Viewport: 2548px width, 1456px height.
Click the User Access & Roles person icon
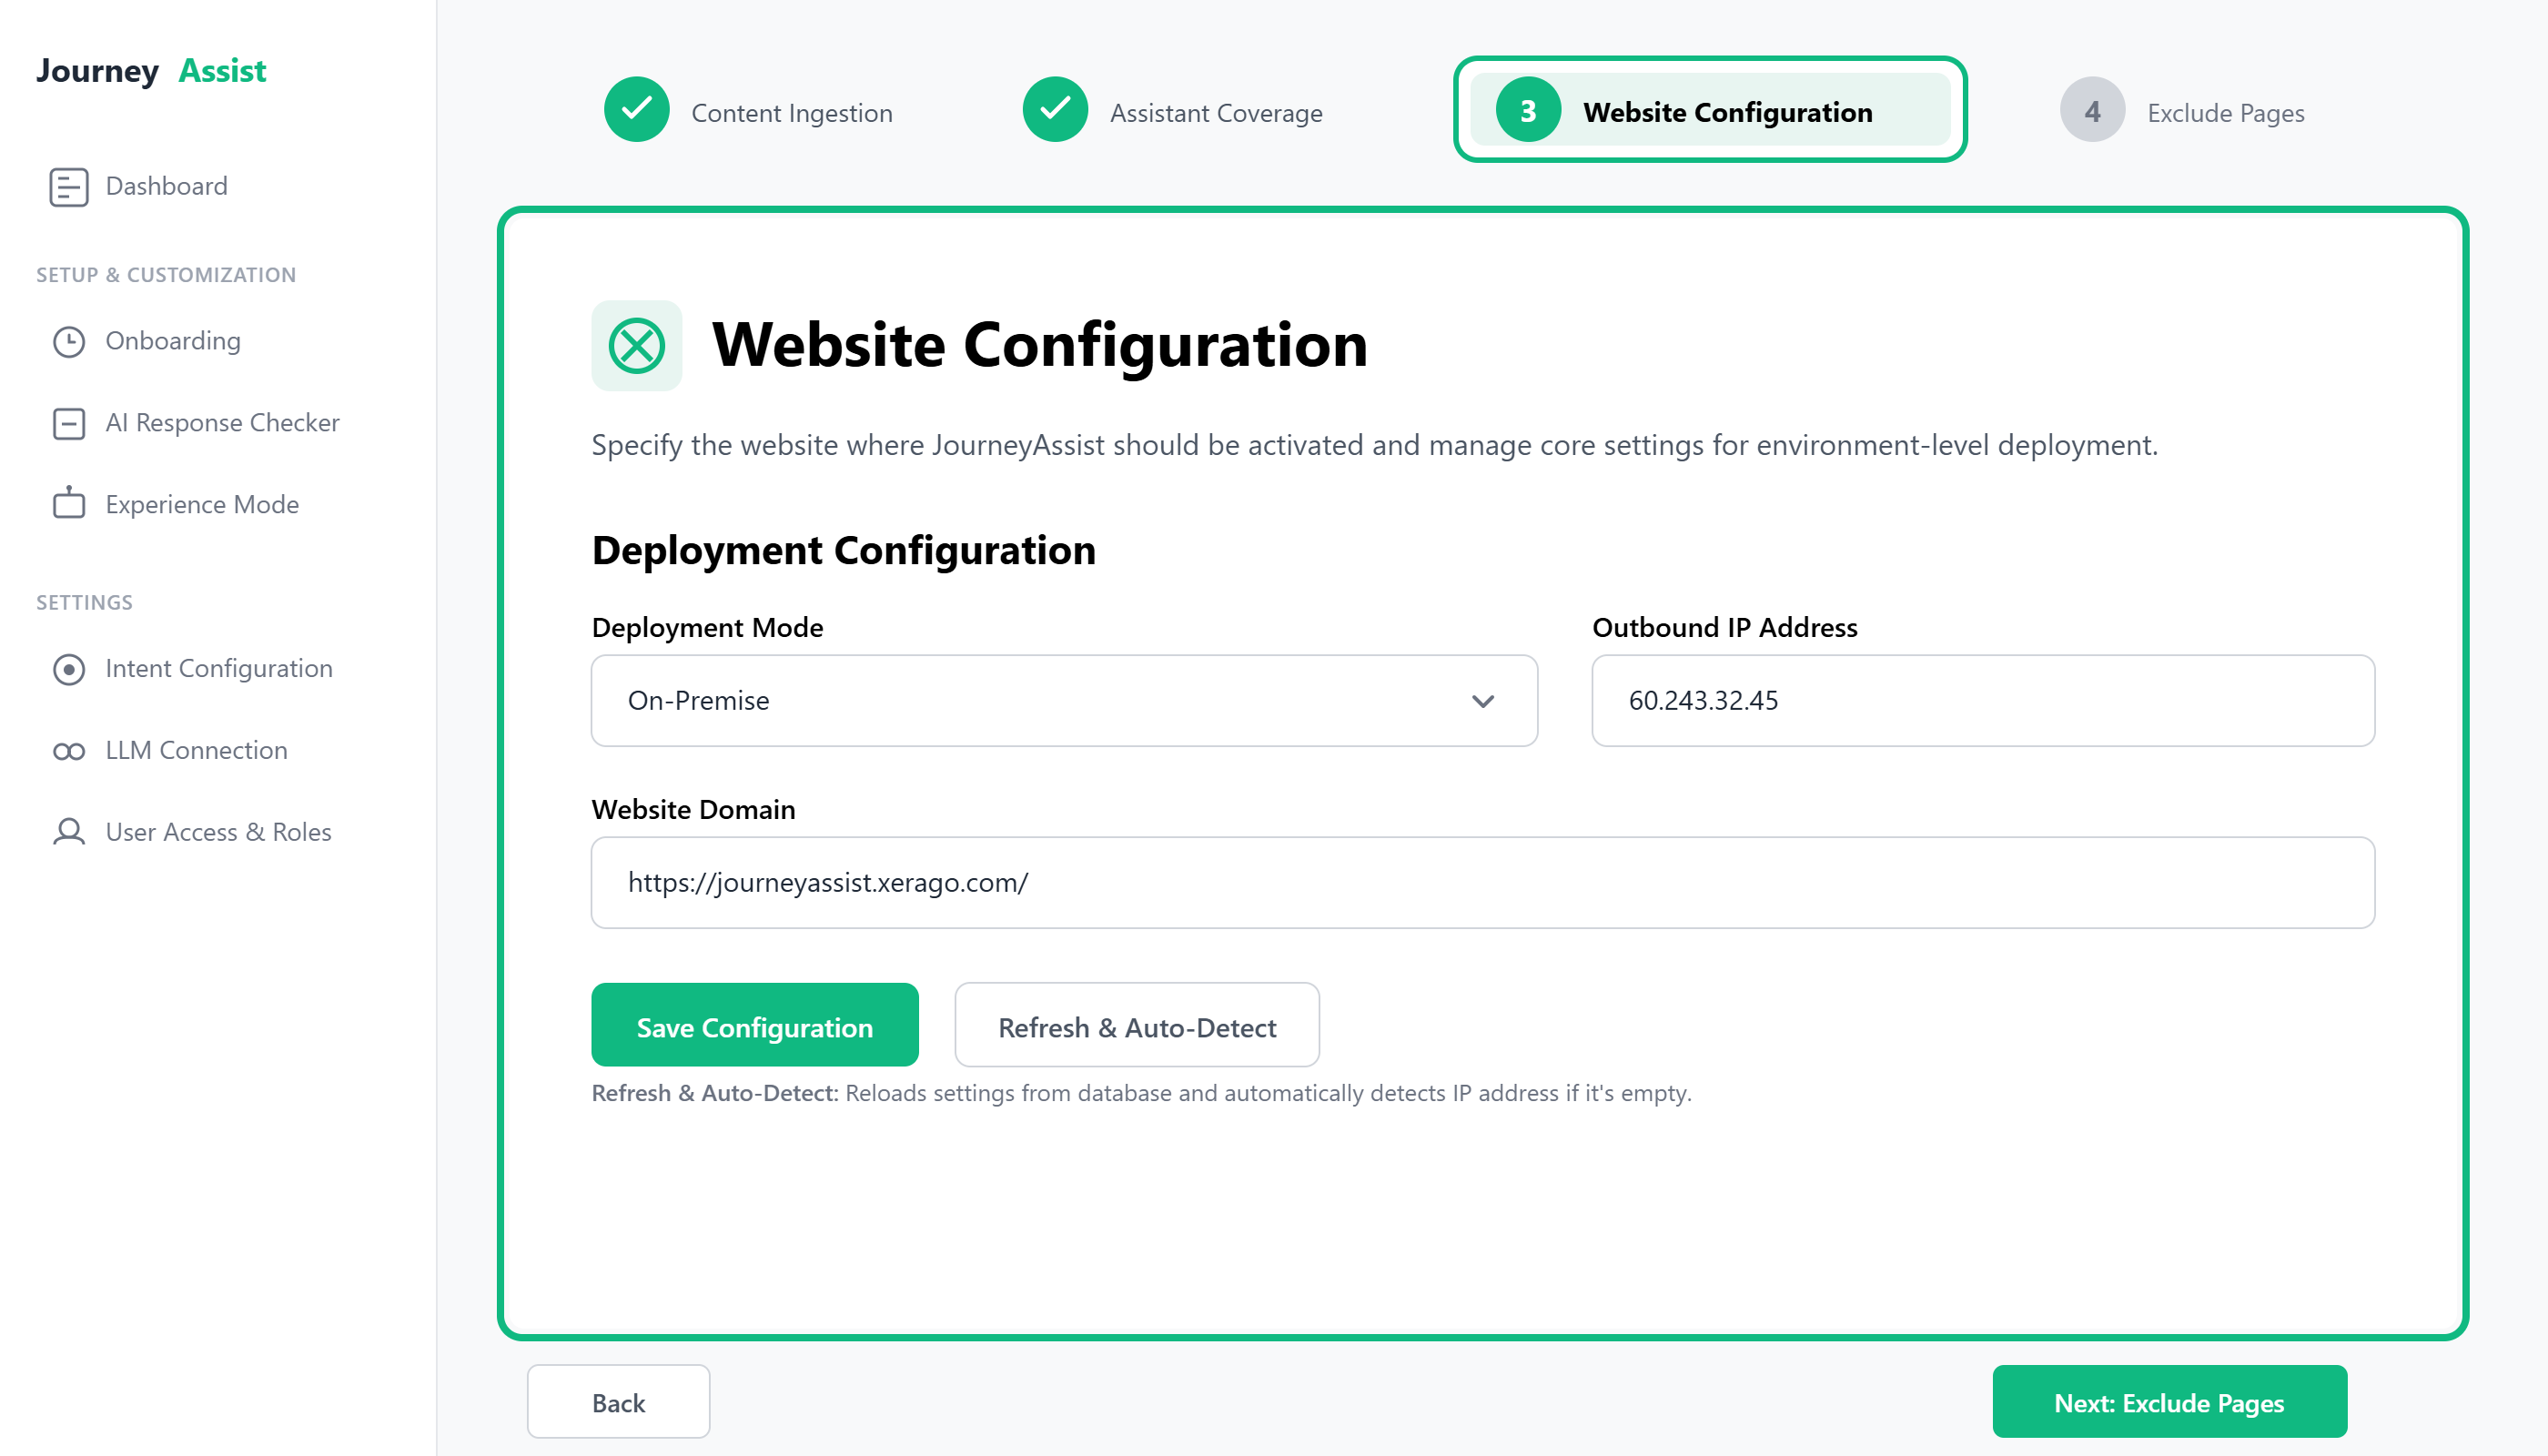click(x=69, y=832)
